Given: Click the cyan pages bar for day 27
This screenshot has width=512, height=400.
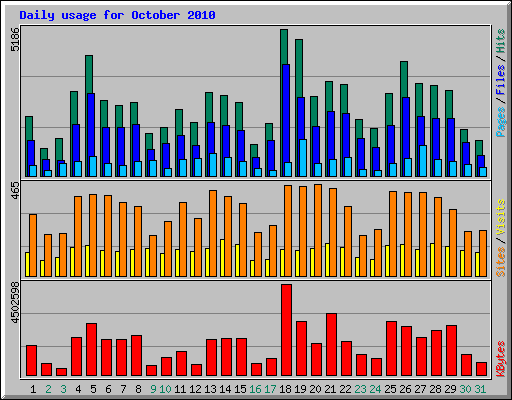Looking at the screenshot, I should click(x=423, y=161).
